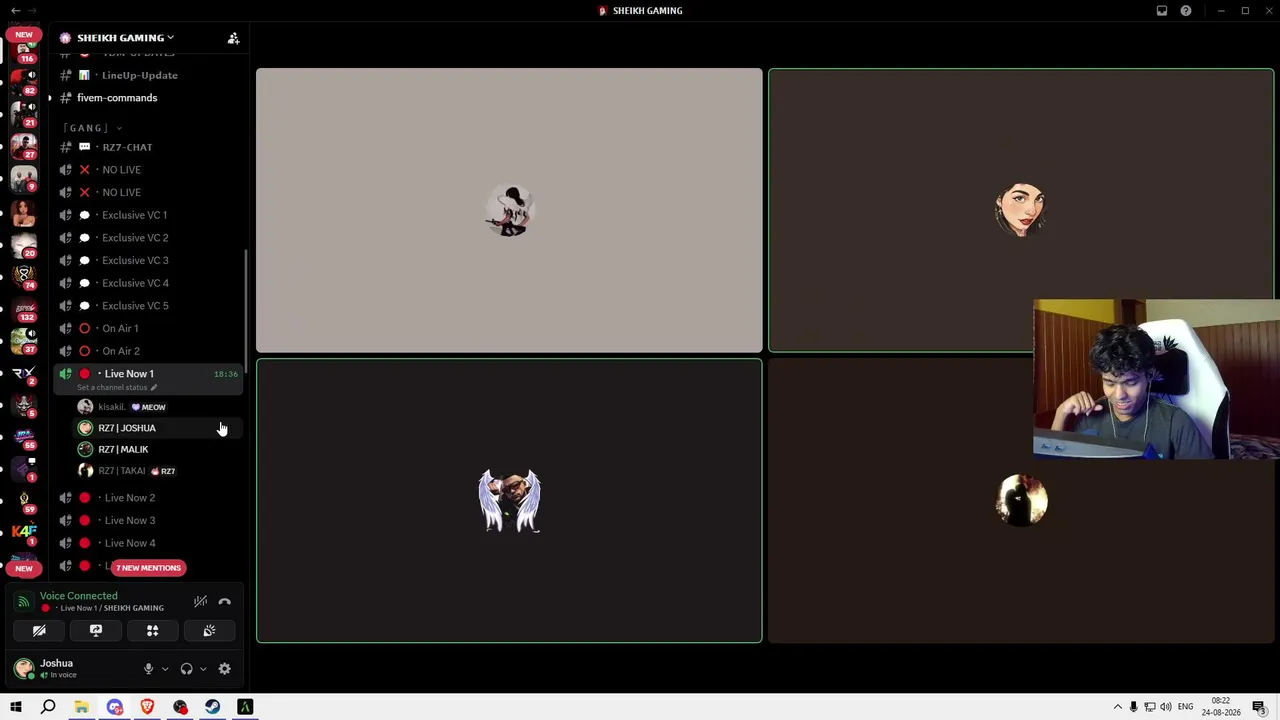Set a channel status for Live Now 1
The height and width of the screenshot is (720, 1280).
117,388
